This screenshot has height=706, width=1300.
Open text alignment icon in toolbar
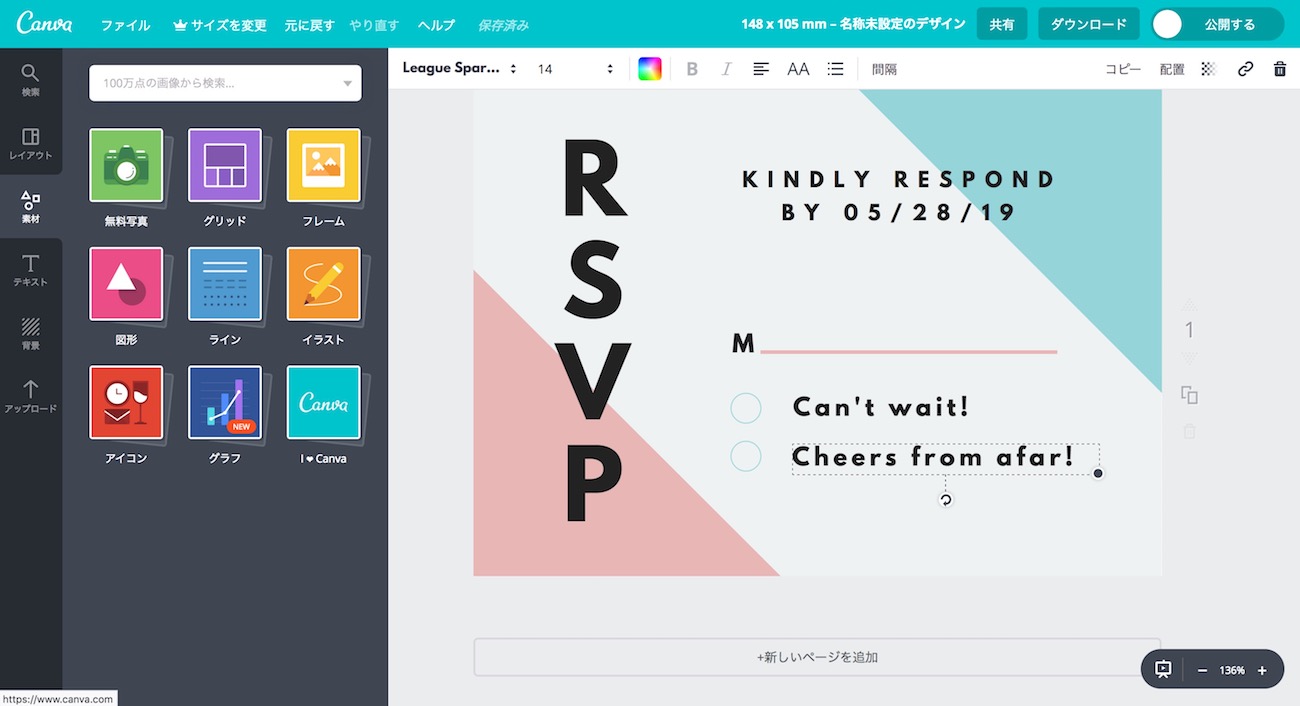point(761,69)
